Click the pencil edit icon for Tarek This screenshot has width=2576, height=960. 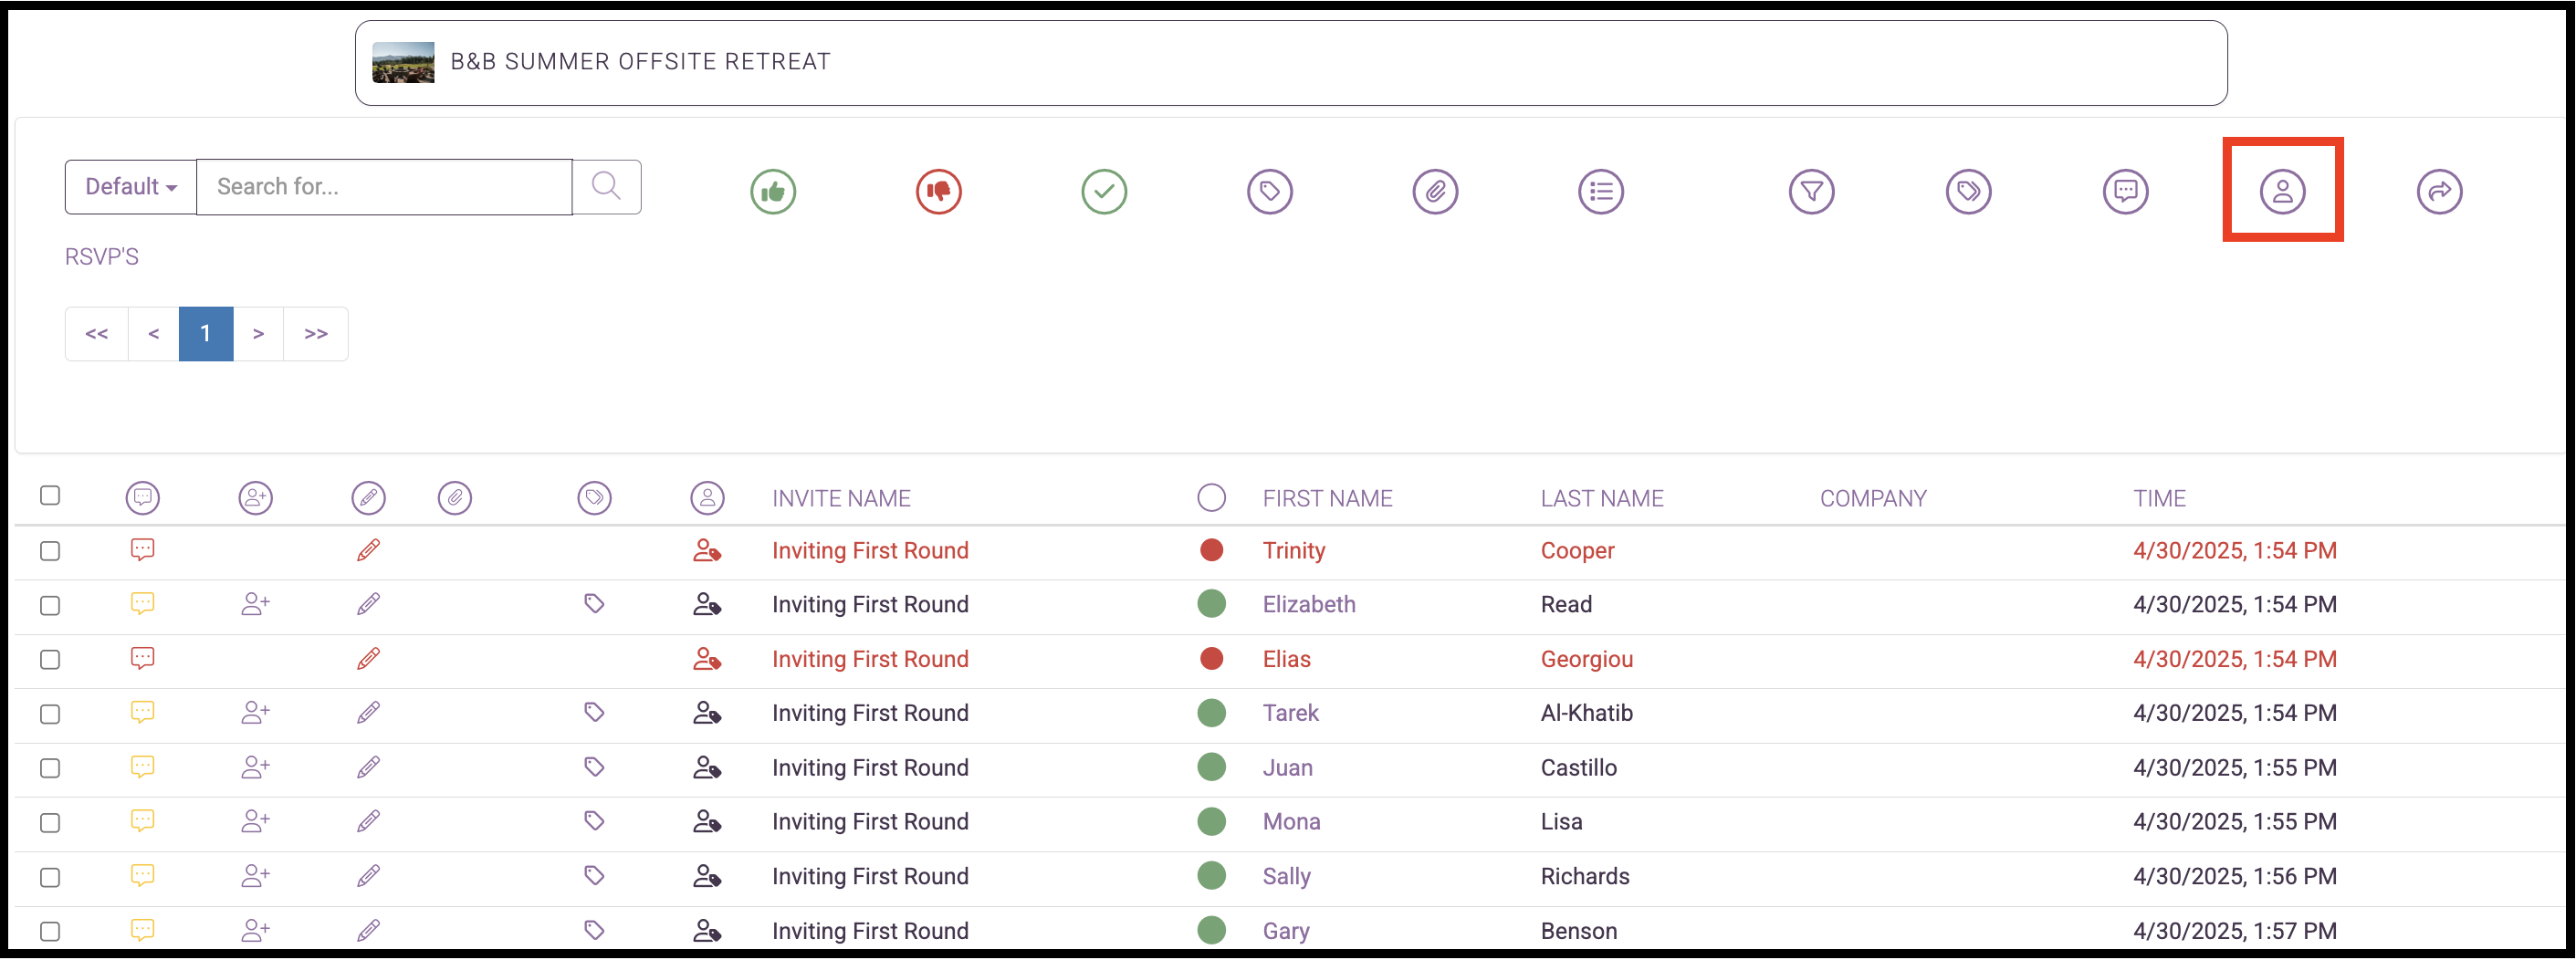[x=368, y=713]
